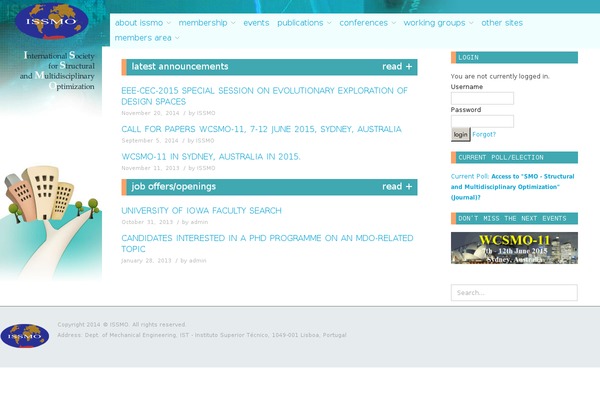Screen dimensions: 600x400
Task: Focus the Username input field
Action: point(482,98)
